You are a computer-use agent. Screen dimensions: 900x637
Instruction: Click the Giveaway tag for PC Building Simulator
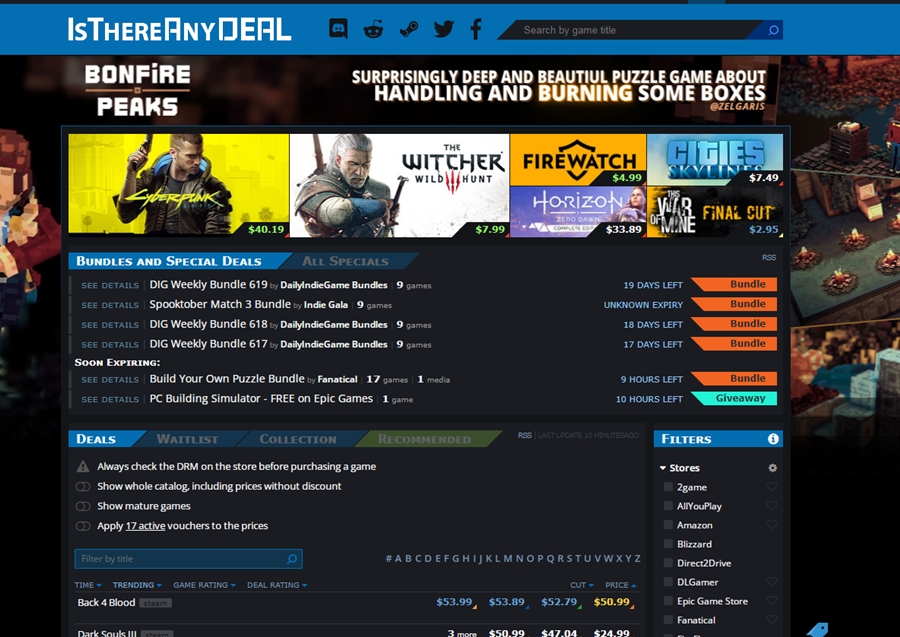click(x=735, y=398)
